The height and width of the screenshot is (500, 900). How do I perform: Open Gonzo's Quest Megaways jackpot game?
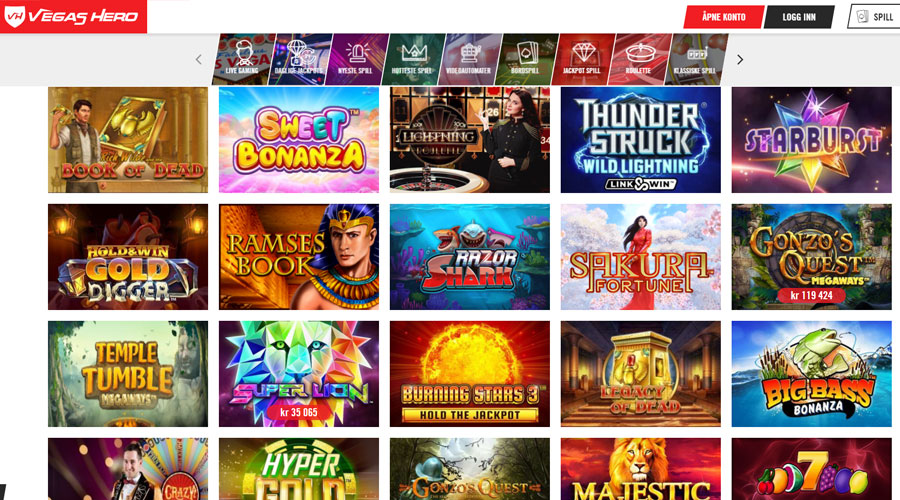tap(812, 257)
